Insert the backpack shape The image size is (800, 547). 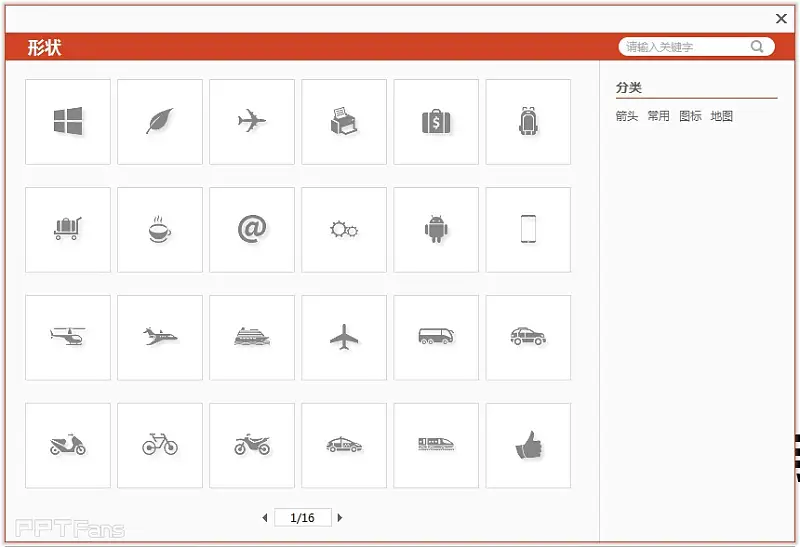coord(528,122)
